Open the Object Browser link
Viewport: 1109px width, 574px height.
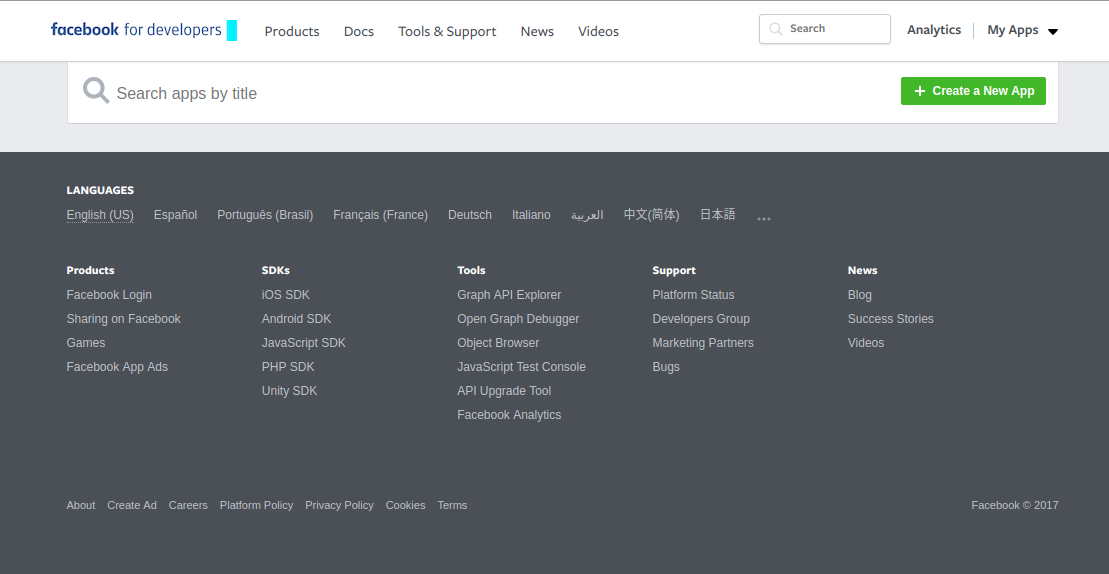click(499, 343)
